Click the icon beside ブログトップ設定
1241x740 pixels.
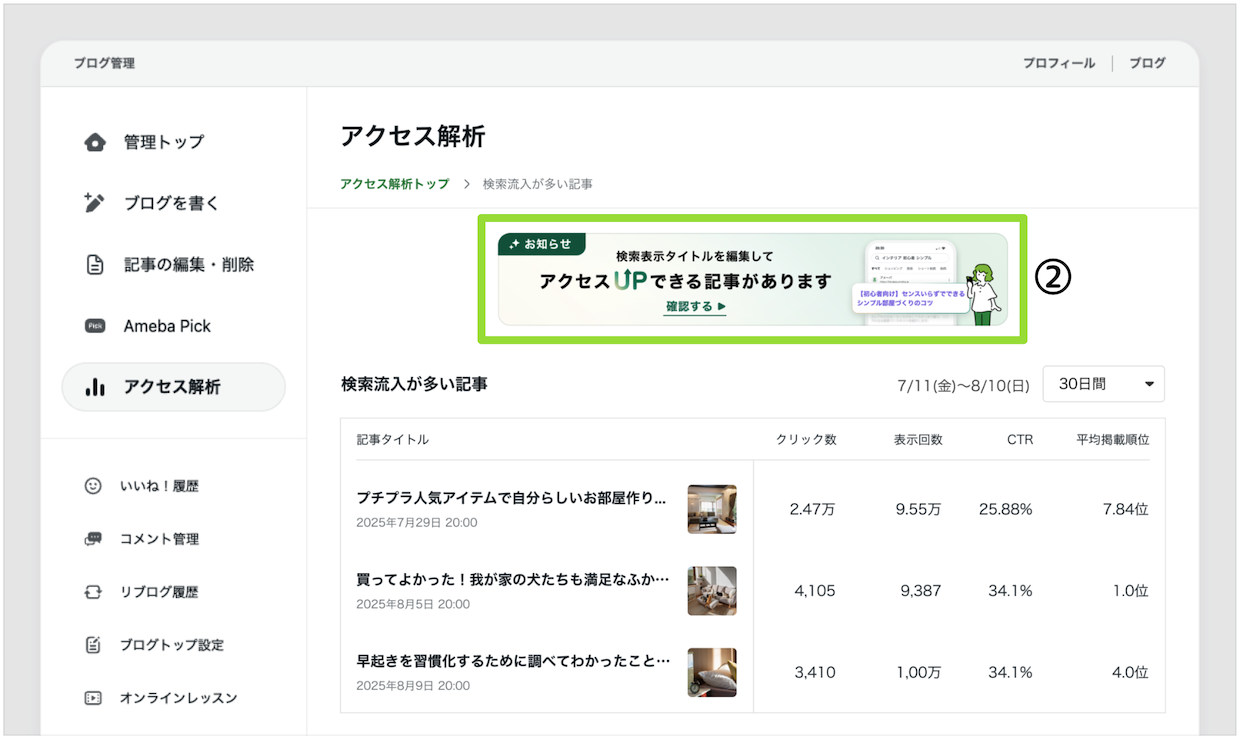click(93, 645)
